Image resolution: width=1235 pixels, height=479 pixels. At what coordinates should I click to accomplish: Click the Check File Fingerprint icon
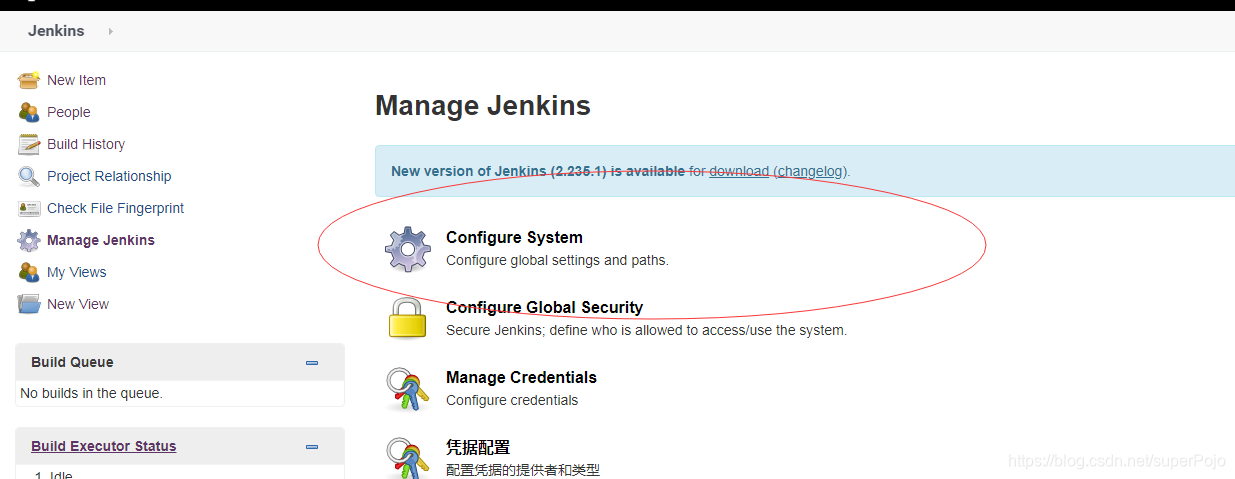tap(29, 208)
